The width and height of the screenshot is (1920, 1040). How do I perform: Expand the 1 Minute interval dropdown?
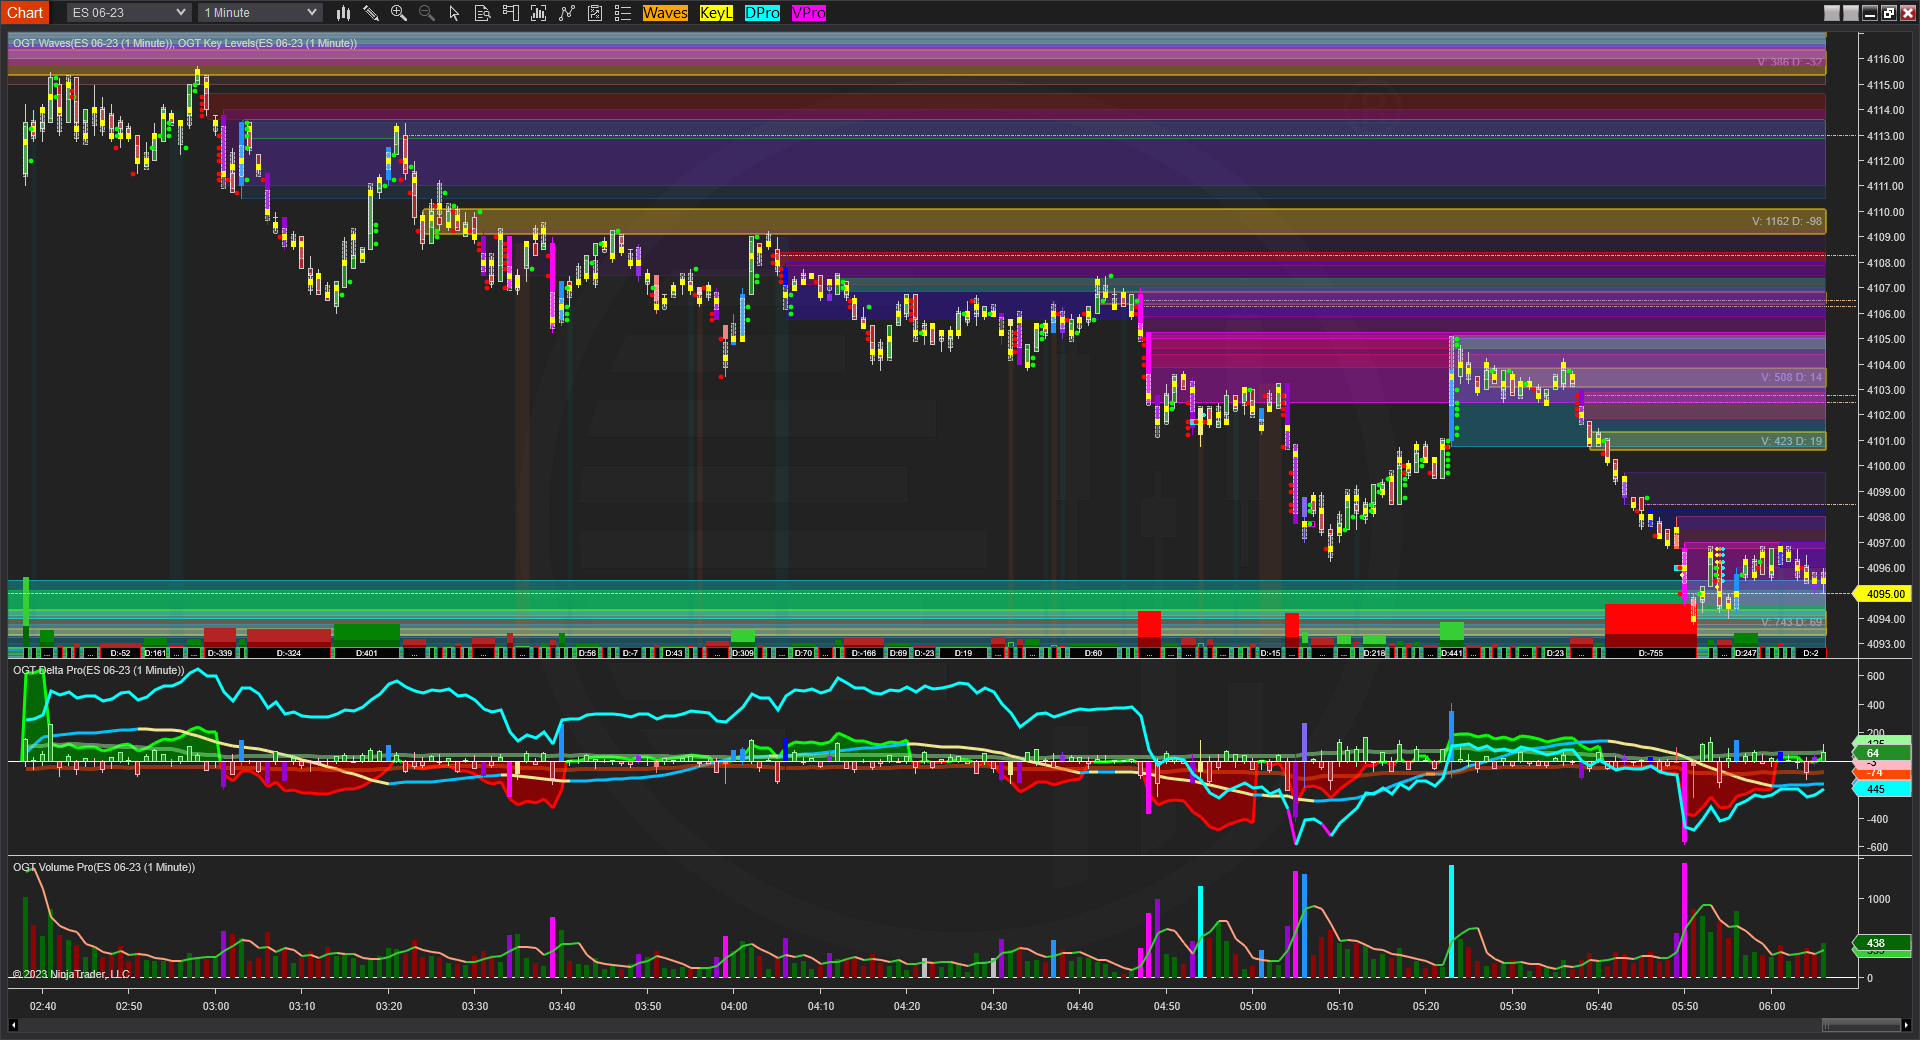[260, 13]
